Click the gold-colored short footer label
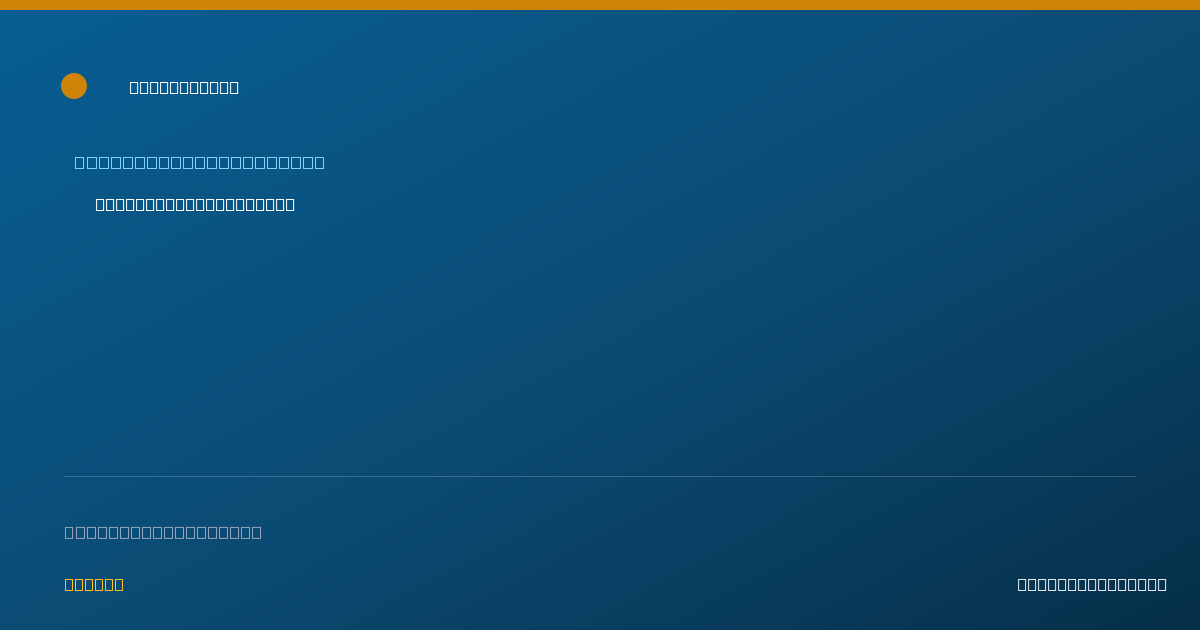The image size is (1200, 630). [x=94, y=584]
